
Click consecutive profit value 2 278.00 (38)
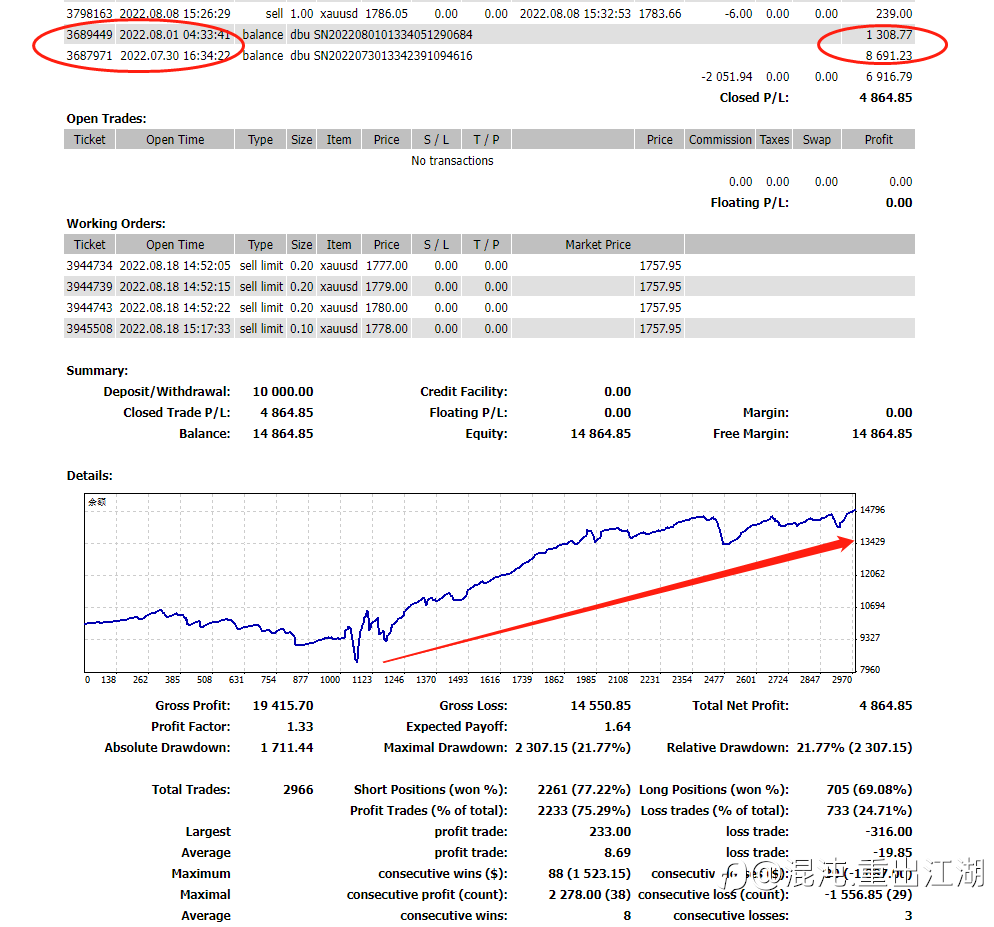[590, 894]
